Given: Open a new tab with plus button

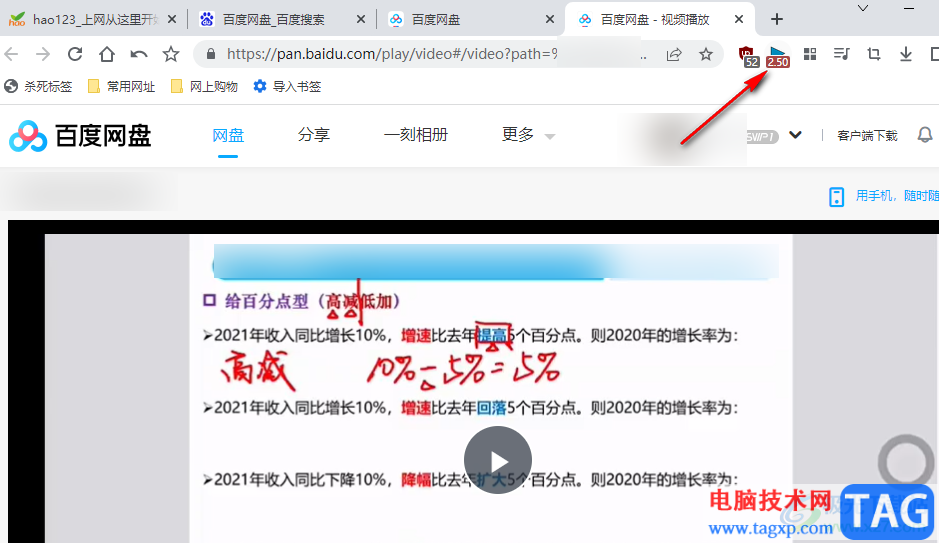Looking at the screenshot, I should click(x=777, y=19).
